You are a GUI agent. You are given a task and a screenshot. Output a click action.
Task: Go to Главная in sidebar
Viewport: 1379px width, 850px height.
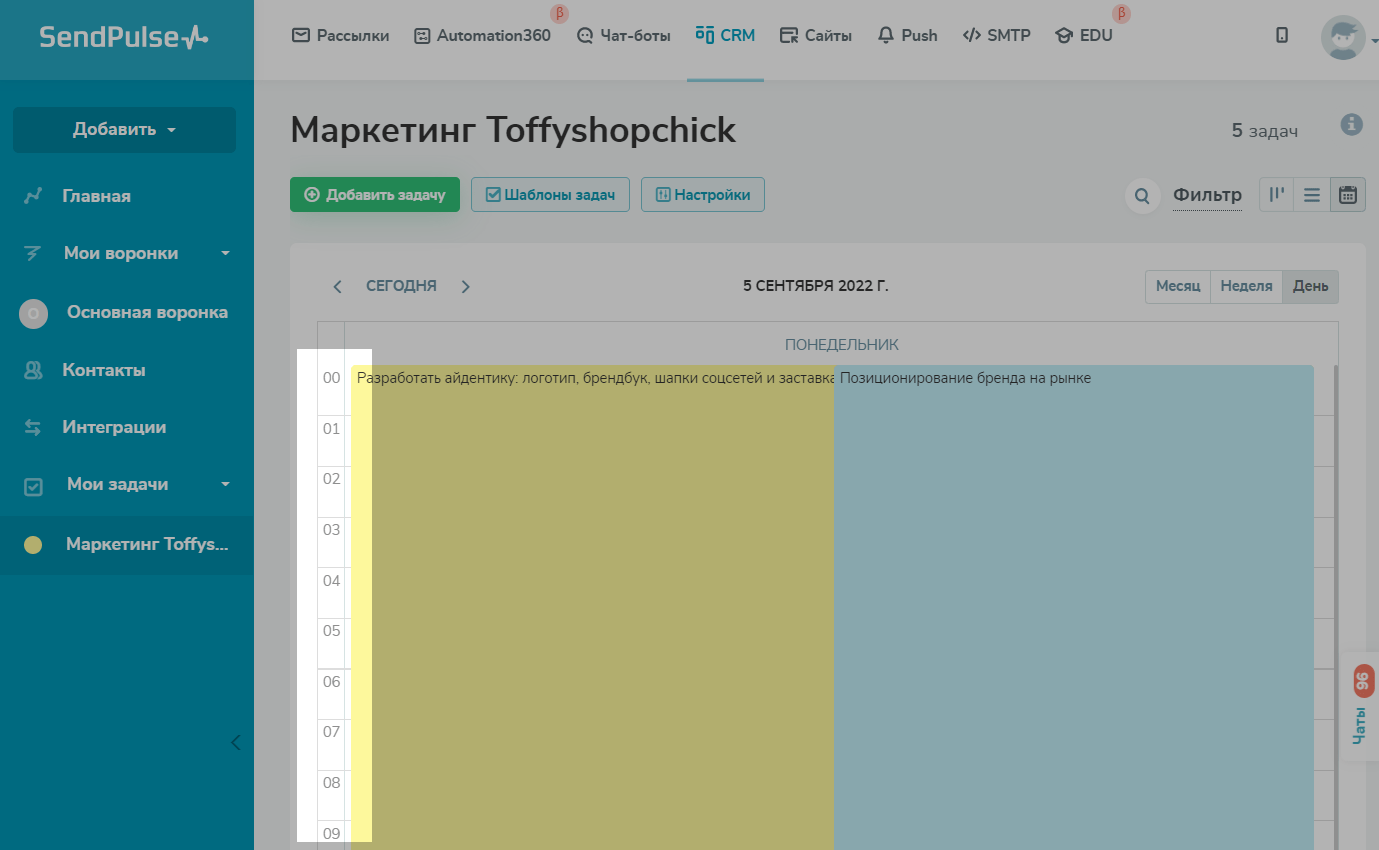click(x=96, y=196)
